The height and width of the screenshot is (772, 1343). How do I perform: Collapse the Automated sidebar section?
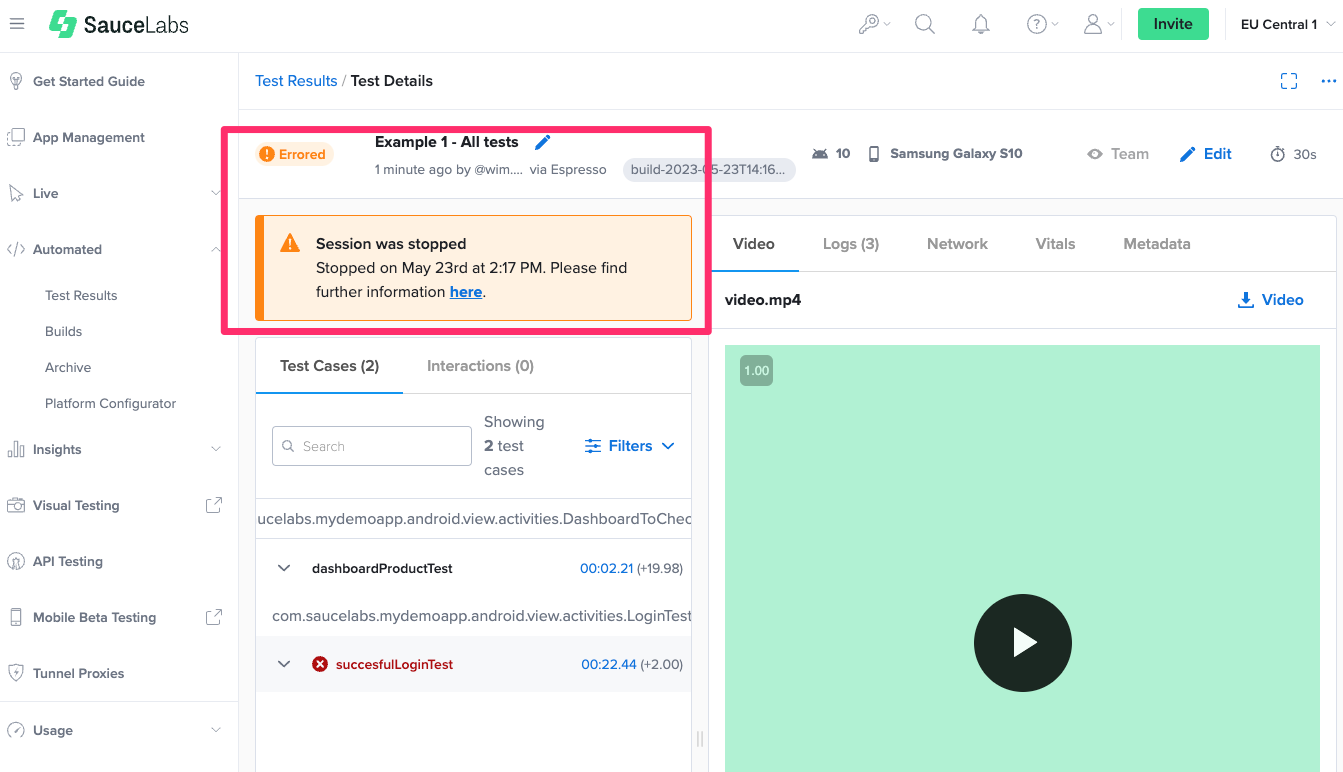216,249
